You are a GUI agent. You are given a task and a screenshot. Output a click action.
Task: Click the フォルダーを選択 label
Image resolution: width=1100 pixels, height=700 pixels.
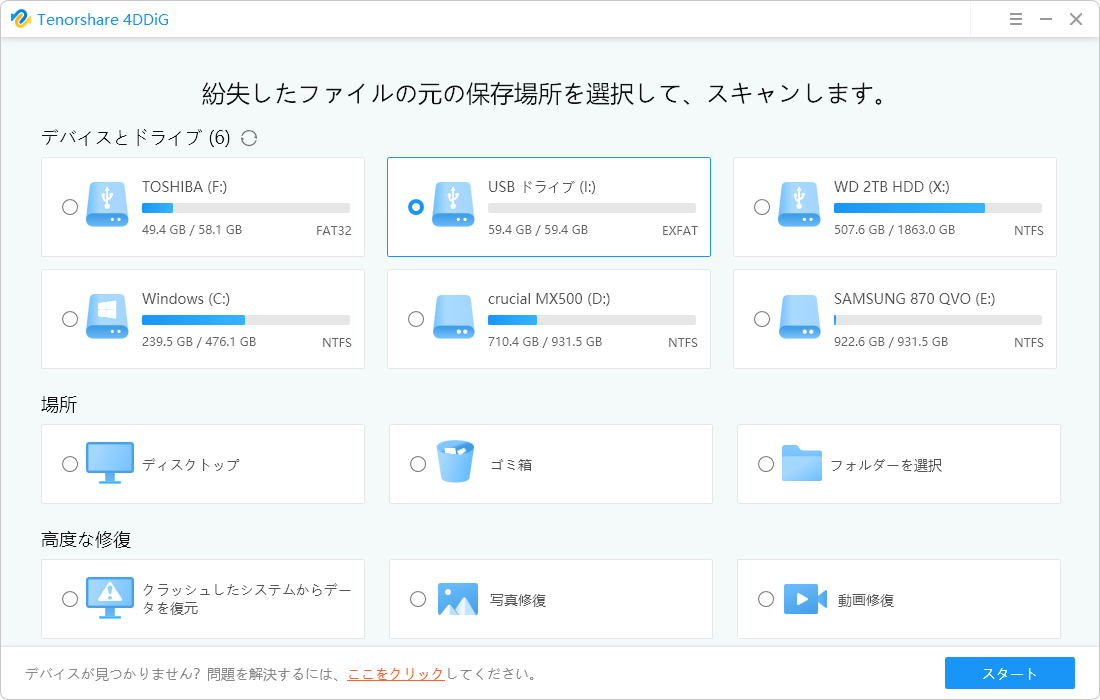[886, 465]
